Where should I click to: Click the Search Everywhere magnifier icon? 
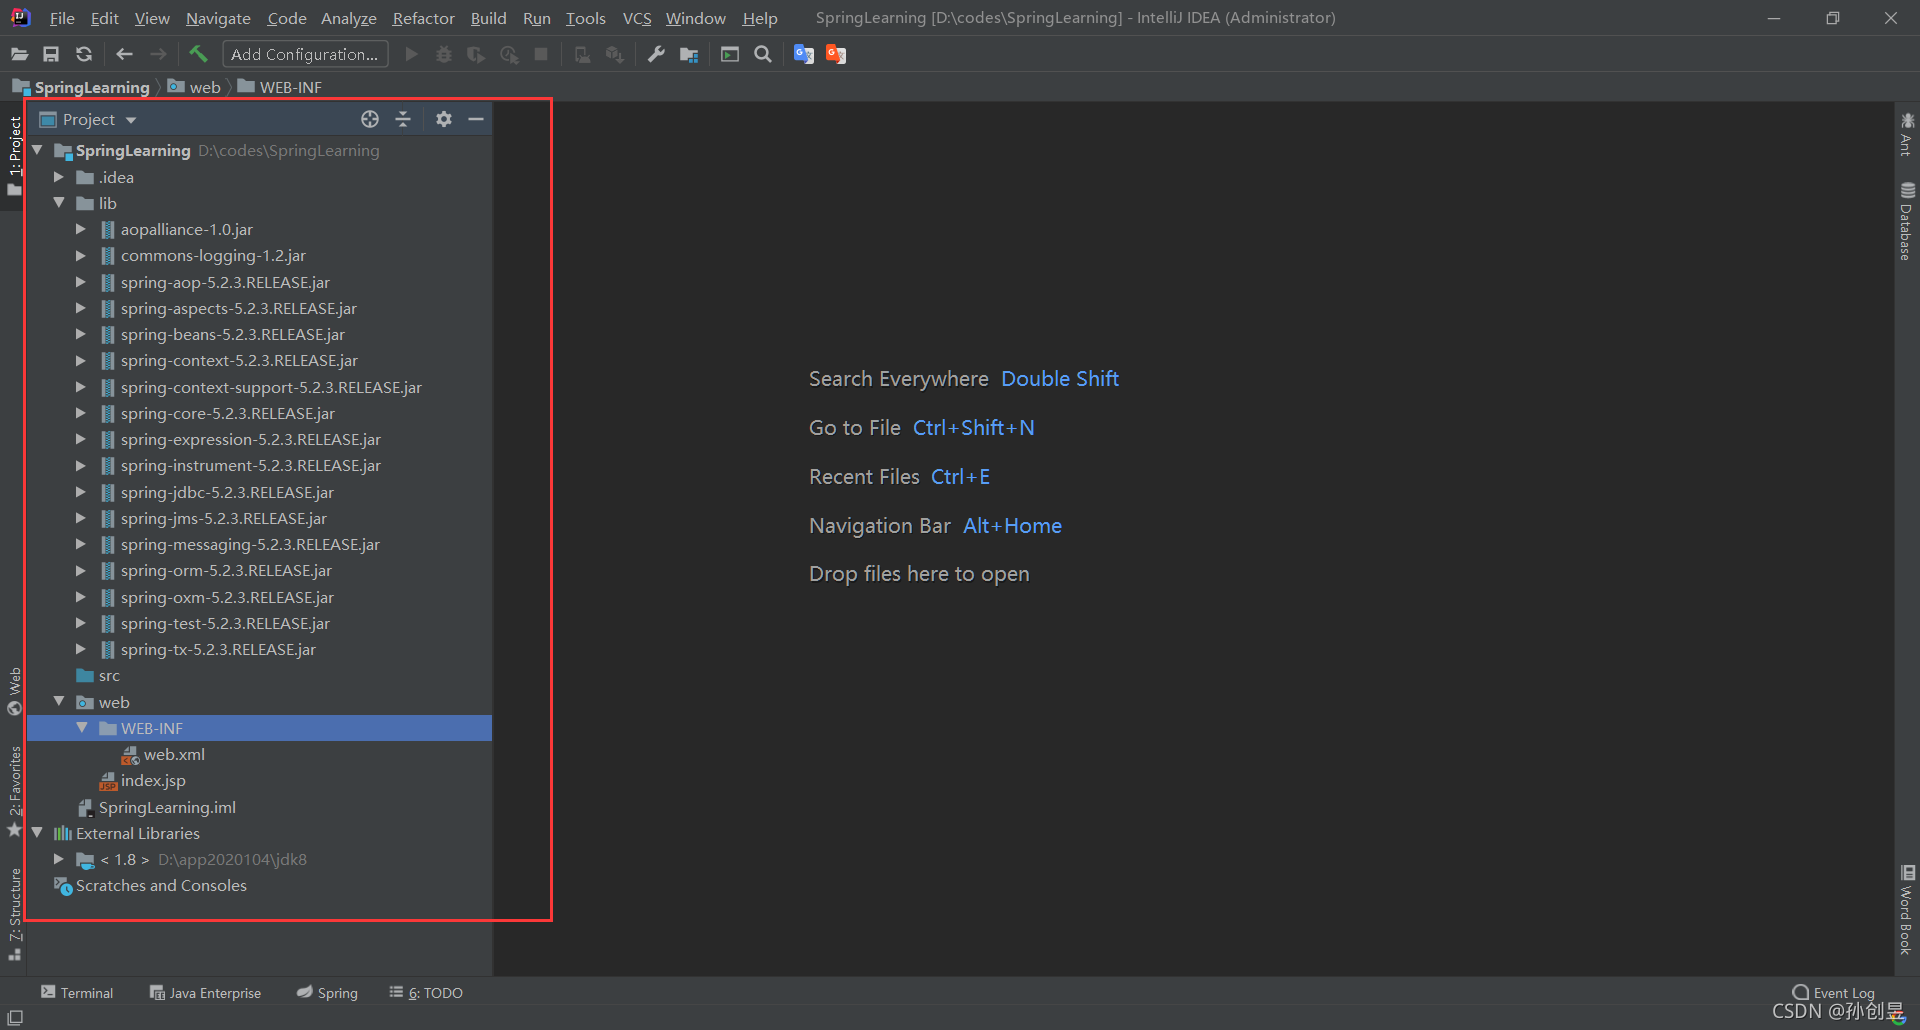tap(763, 54)
